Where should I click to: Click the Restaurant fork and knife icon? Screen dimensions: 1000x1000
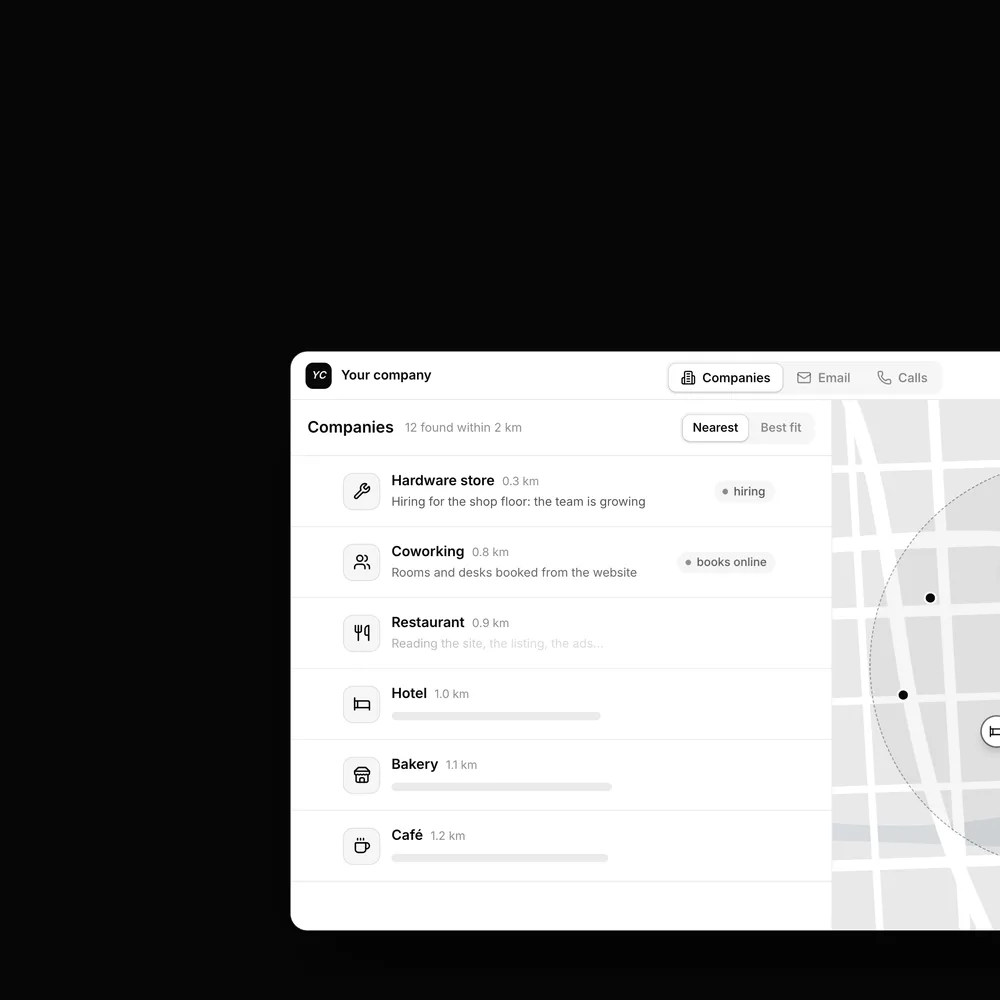pyautogui.click(x=362, y=633)
